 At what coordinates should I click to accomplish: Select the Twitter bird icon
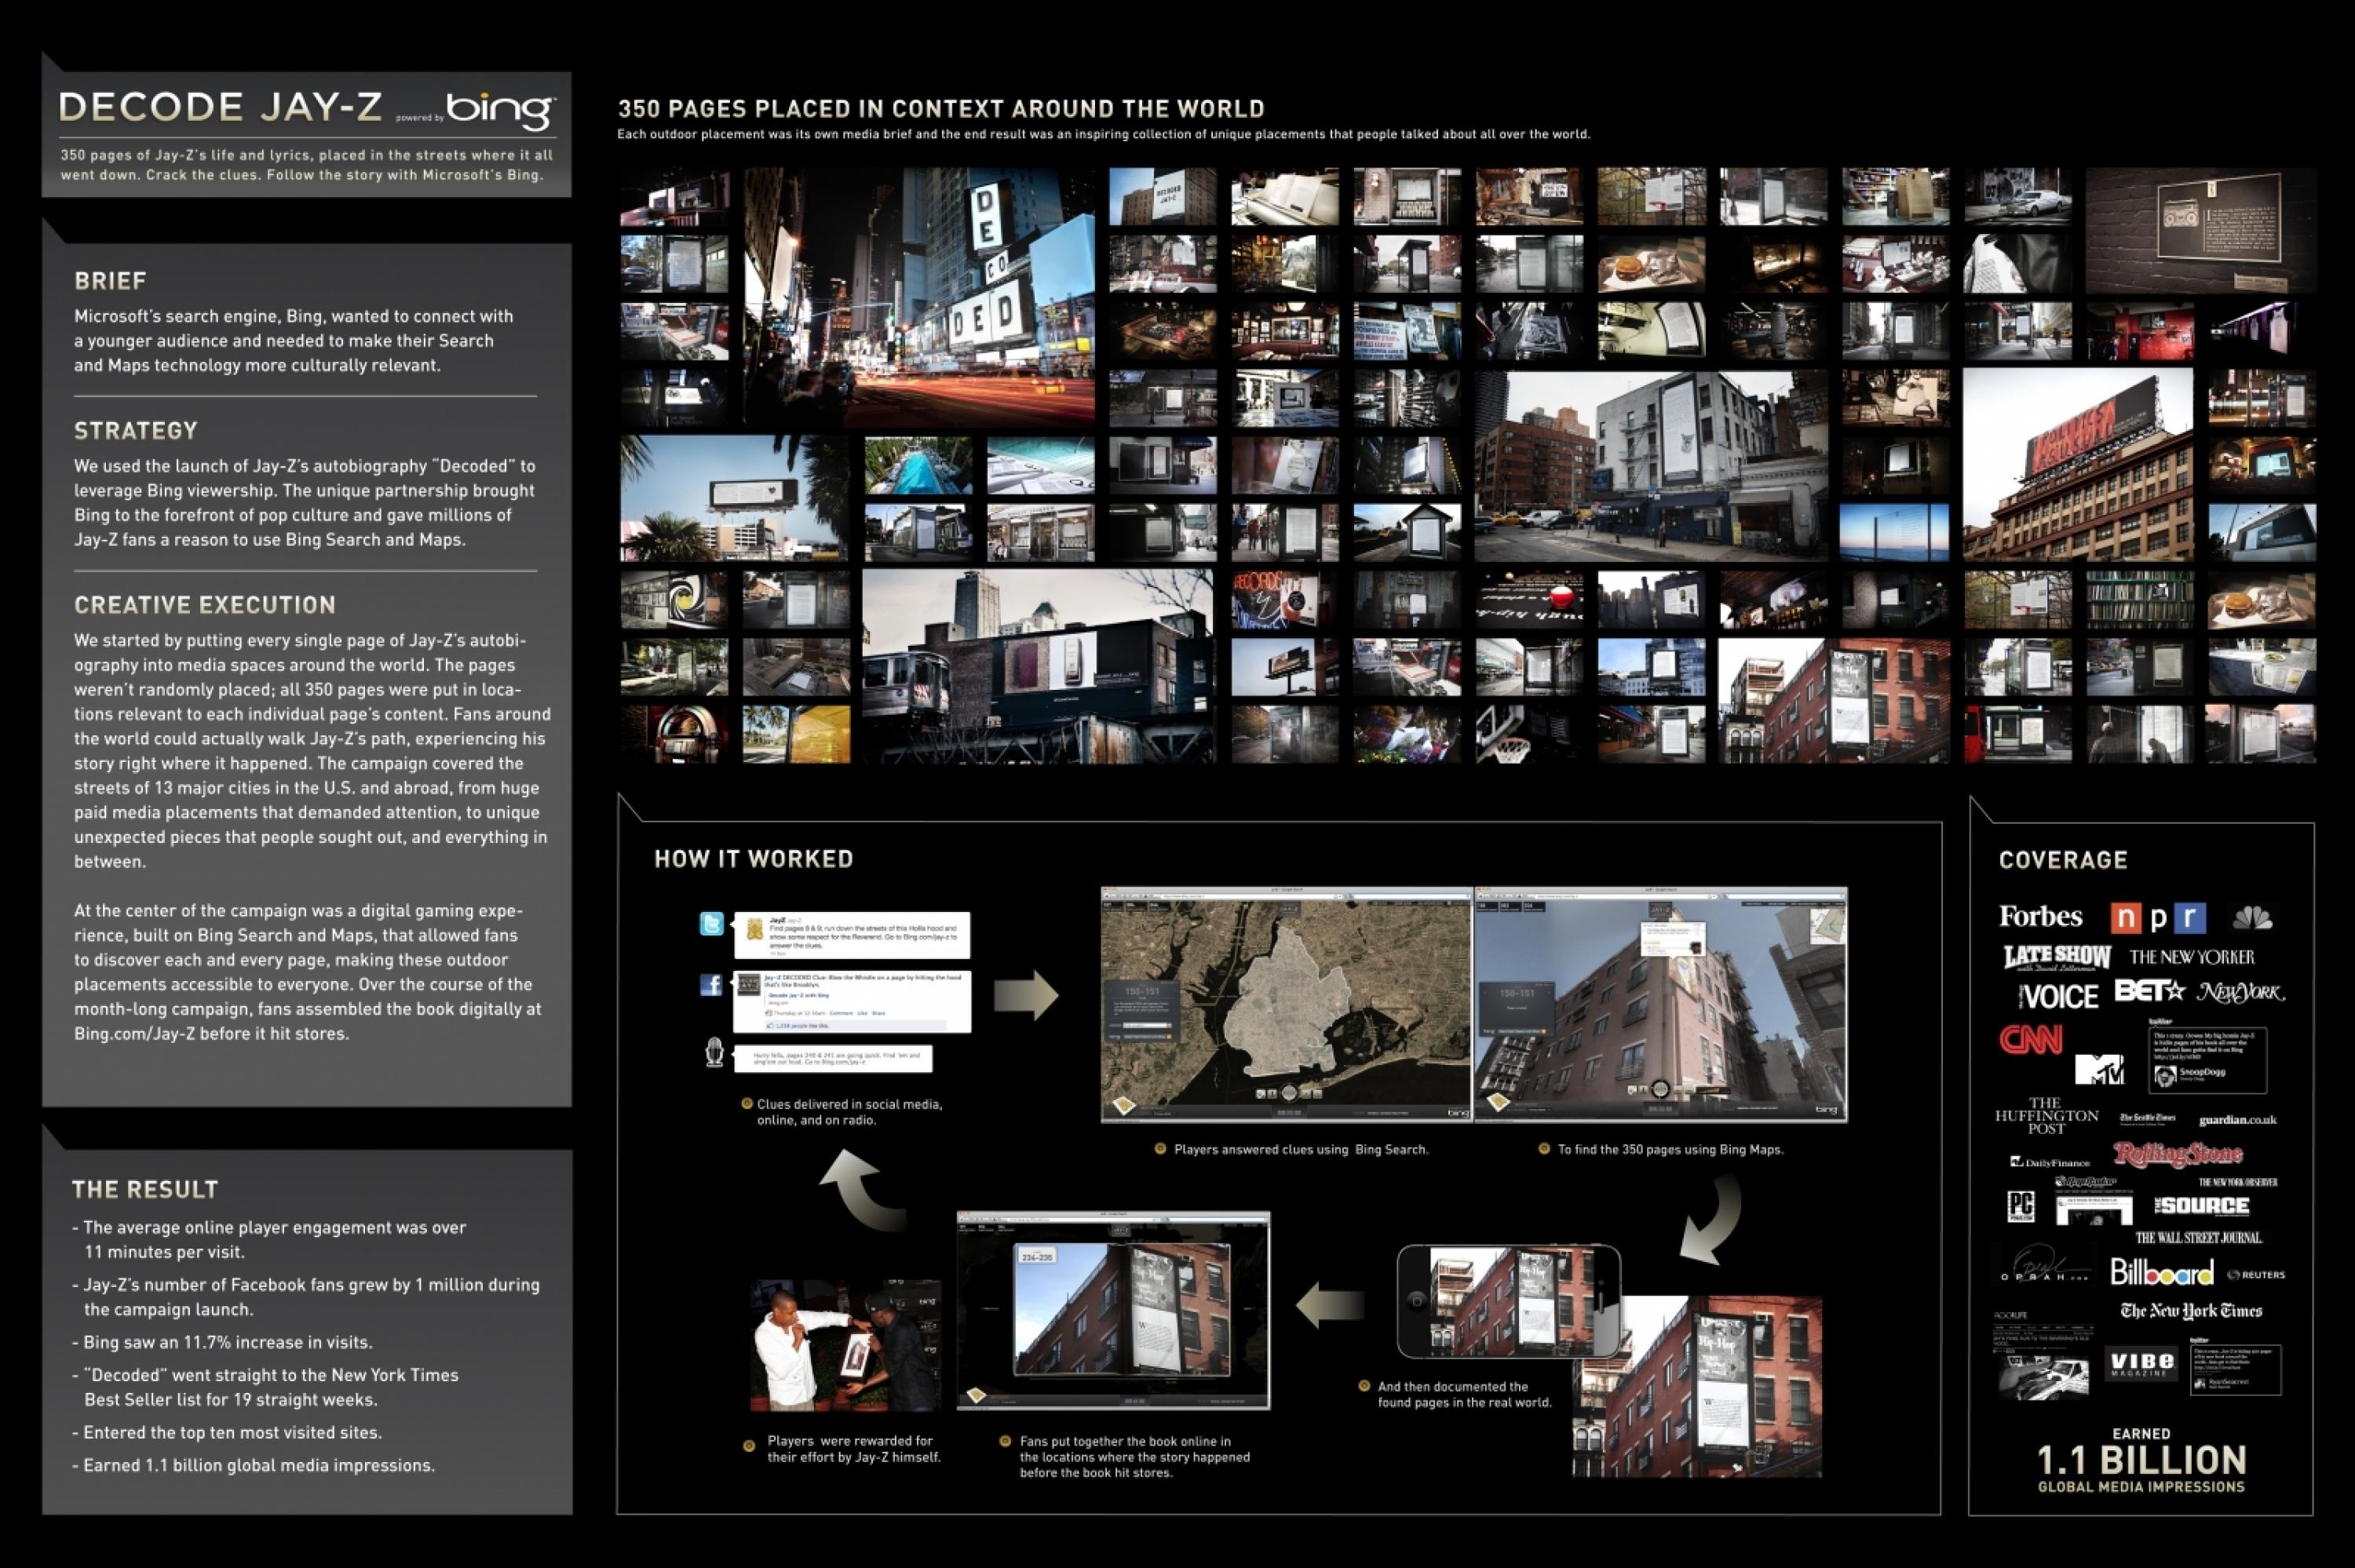712,923
